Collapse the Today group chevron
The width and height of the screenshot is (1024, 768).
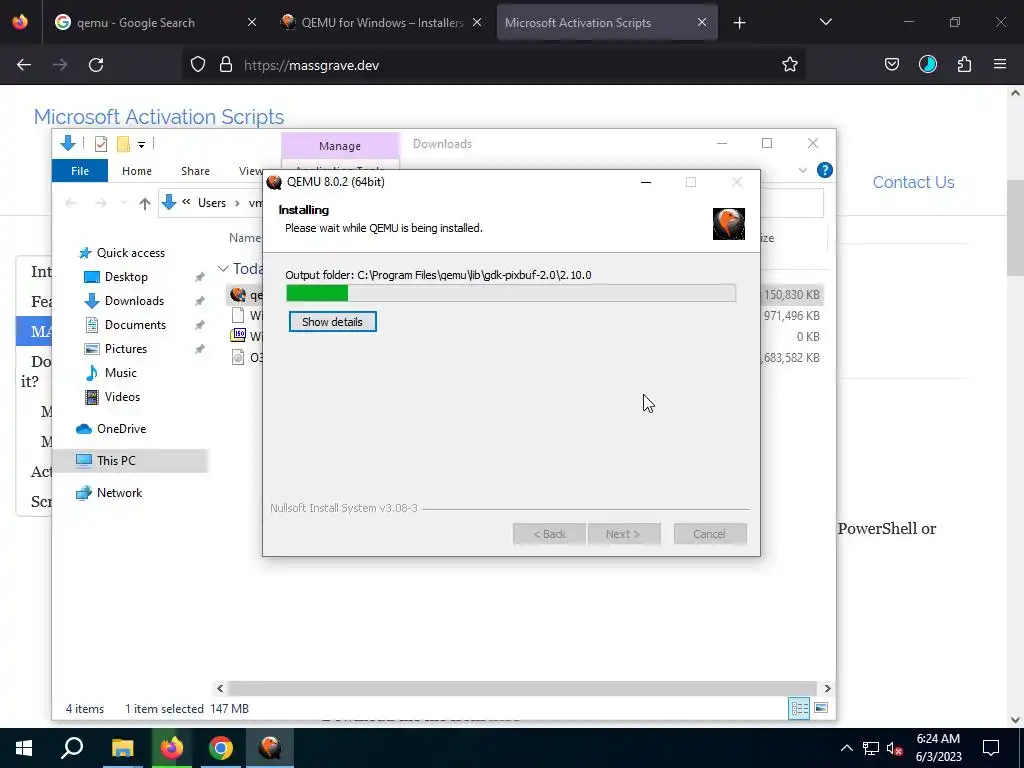point(223,269)
